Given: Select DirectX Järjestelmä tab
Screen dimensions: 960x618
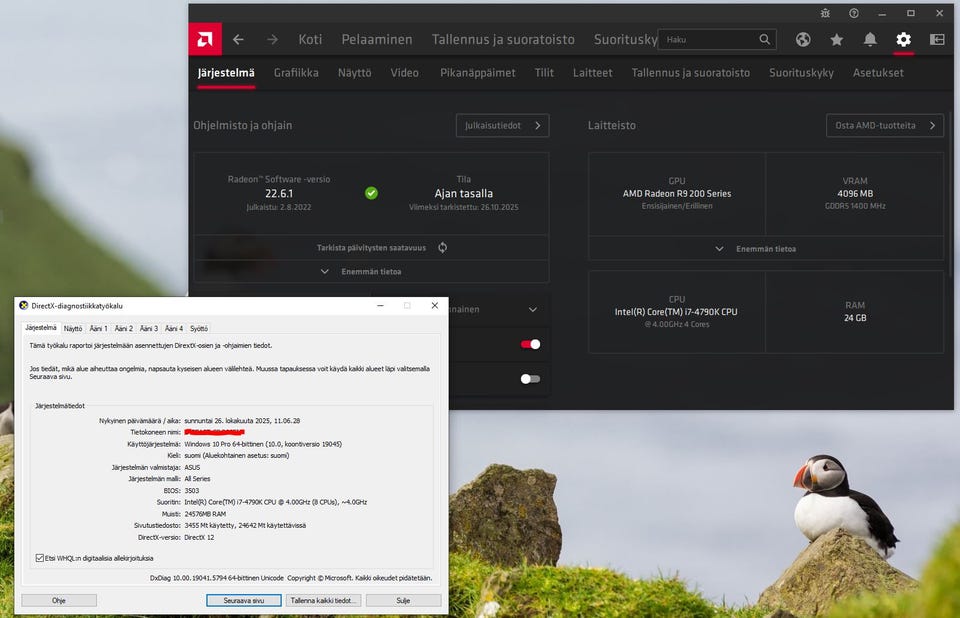Looking at the screenshot, I should 40,328.
